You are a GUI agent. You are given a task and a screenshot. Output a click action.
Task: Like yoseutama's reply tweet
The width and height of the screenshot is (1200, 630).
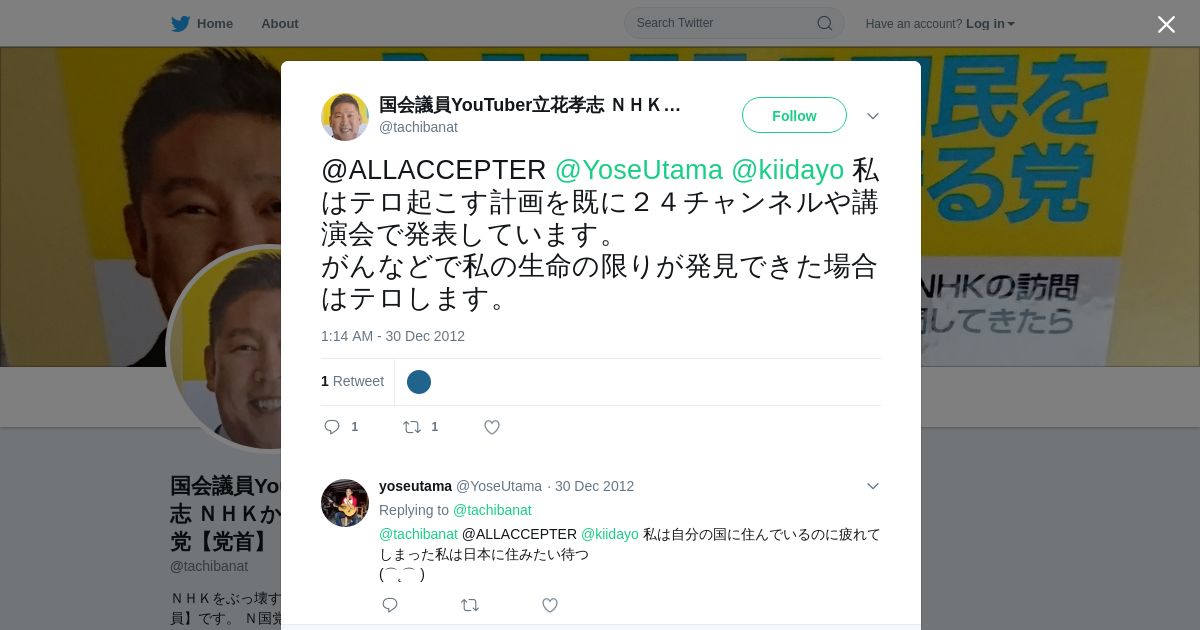point(550,605)
